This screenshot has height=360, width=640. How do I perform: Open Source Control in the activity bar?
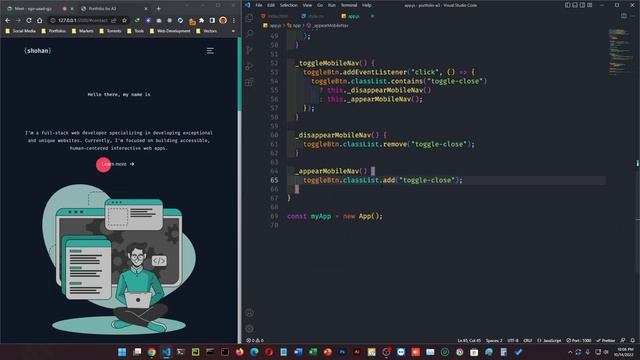pyautogui.click(x=249, y=50)
